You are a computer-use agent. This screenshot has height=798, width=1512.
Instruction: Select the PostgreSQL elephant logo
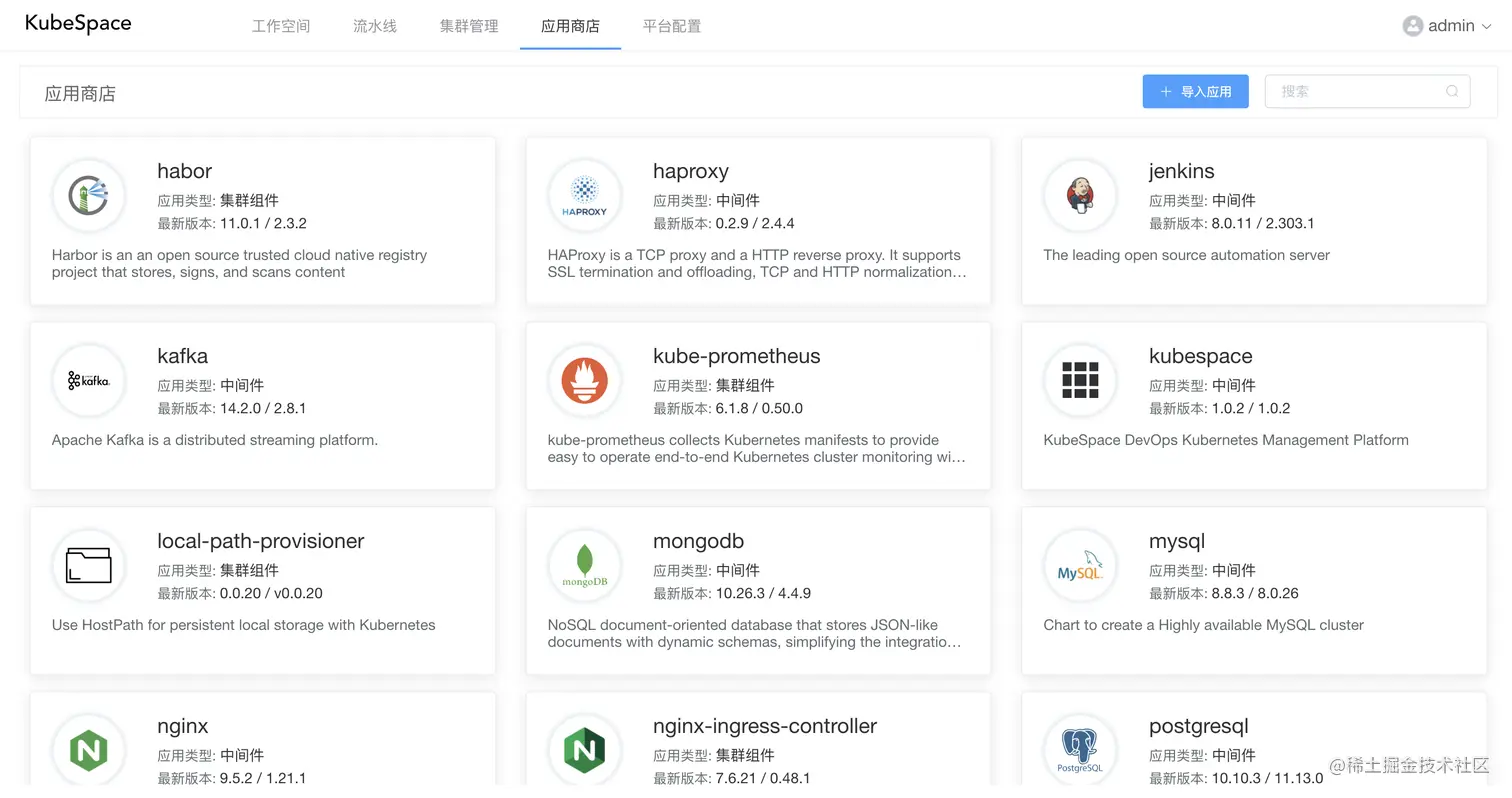click(1080, 750)
